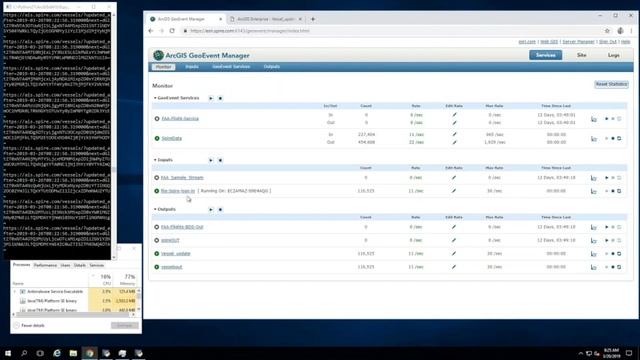Start the FAA_Sample_Stream input
Screen dimensions: 640x360
tap(607, 178)
